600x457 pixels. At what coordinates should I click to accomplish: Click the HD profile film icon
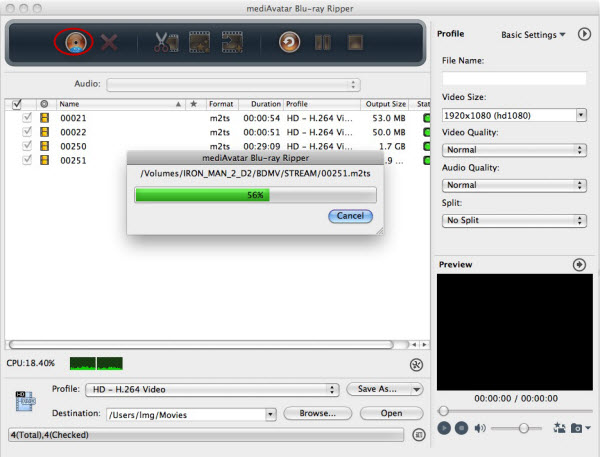click(26, 401)
